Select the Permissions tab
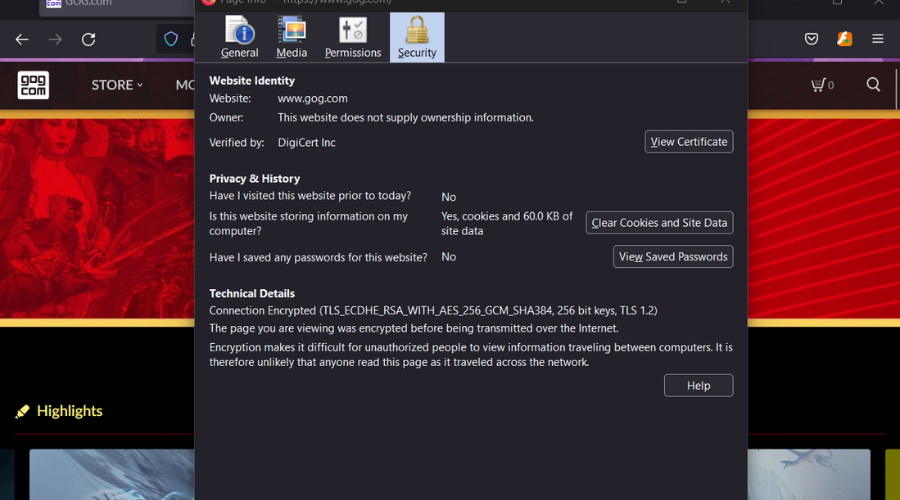Screen dimensions: 900x500 tap(352, 37)
